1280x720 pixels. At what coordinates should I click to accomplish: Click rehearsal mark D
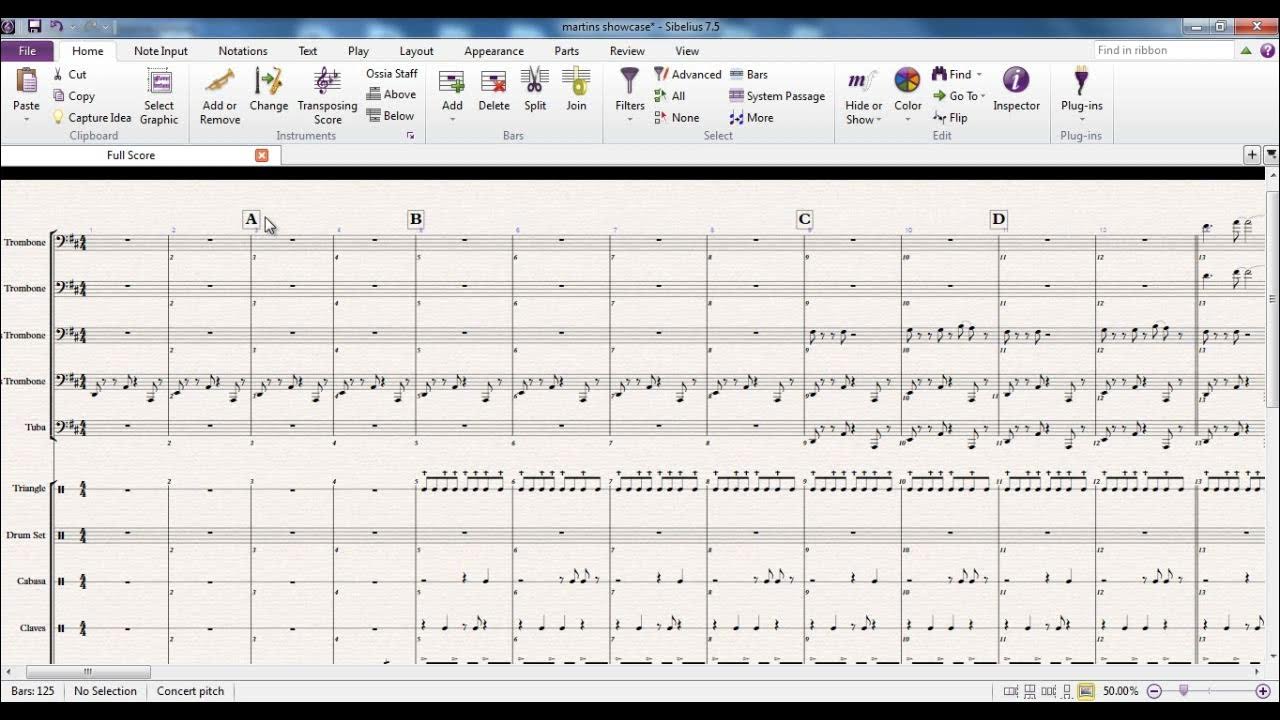998,219
